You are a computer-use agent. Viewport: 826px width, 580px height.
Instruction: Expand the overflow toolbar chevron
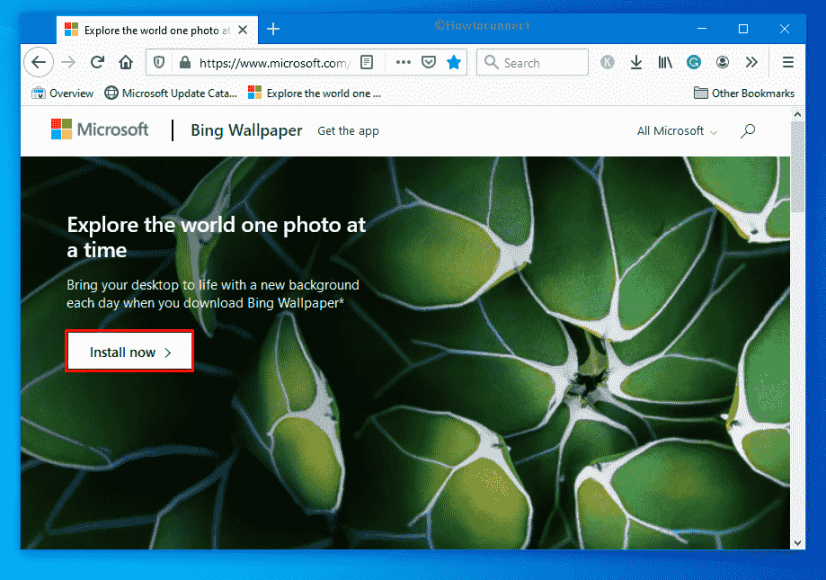pyautogui.click(x=751, y=62)
